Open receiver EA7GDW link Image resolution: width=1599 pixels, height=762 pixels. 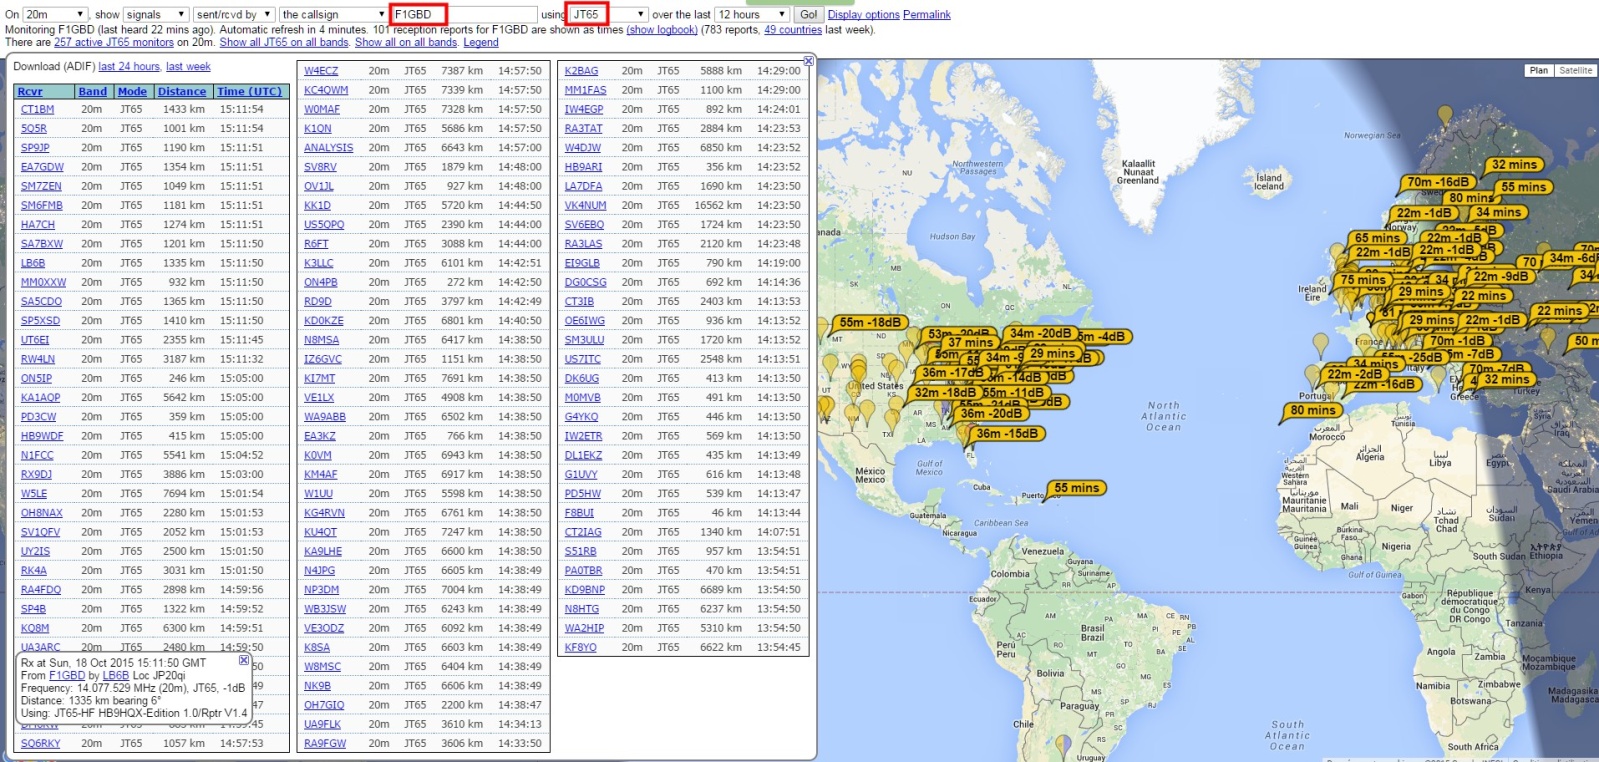[42, 167]
